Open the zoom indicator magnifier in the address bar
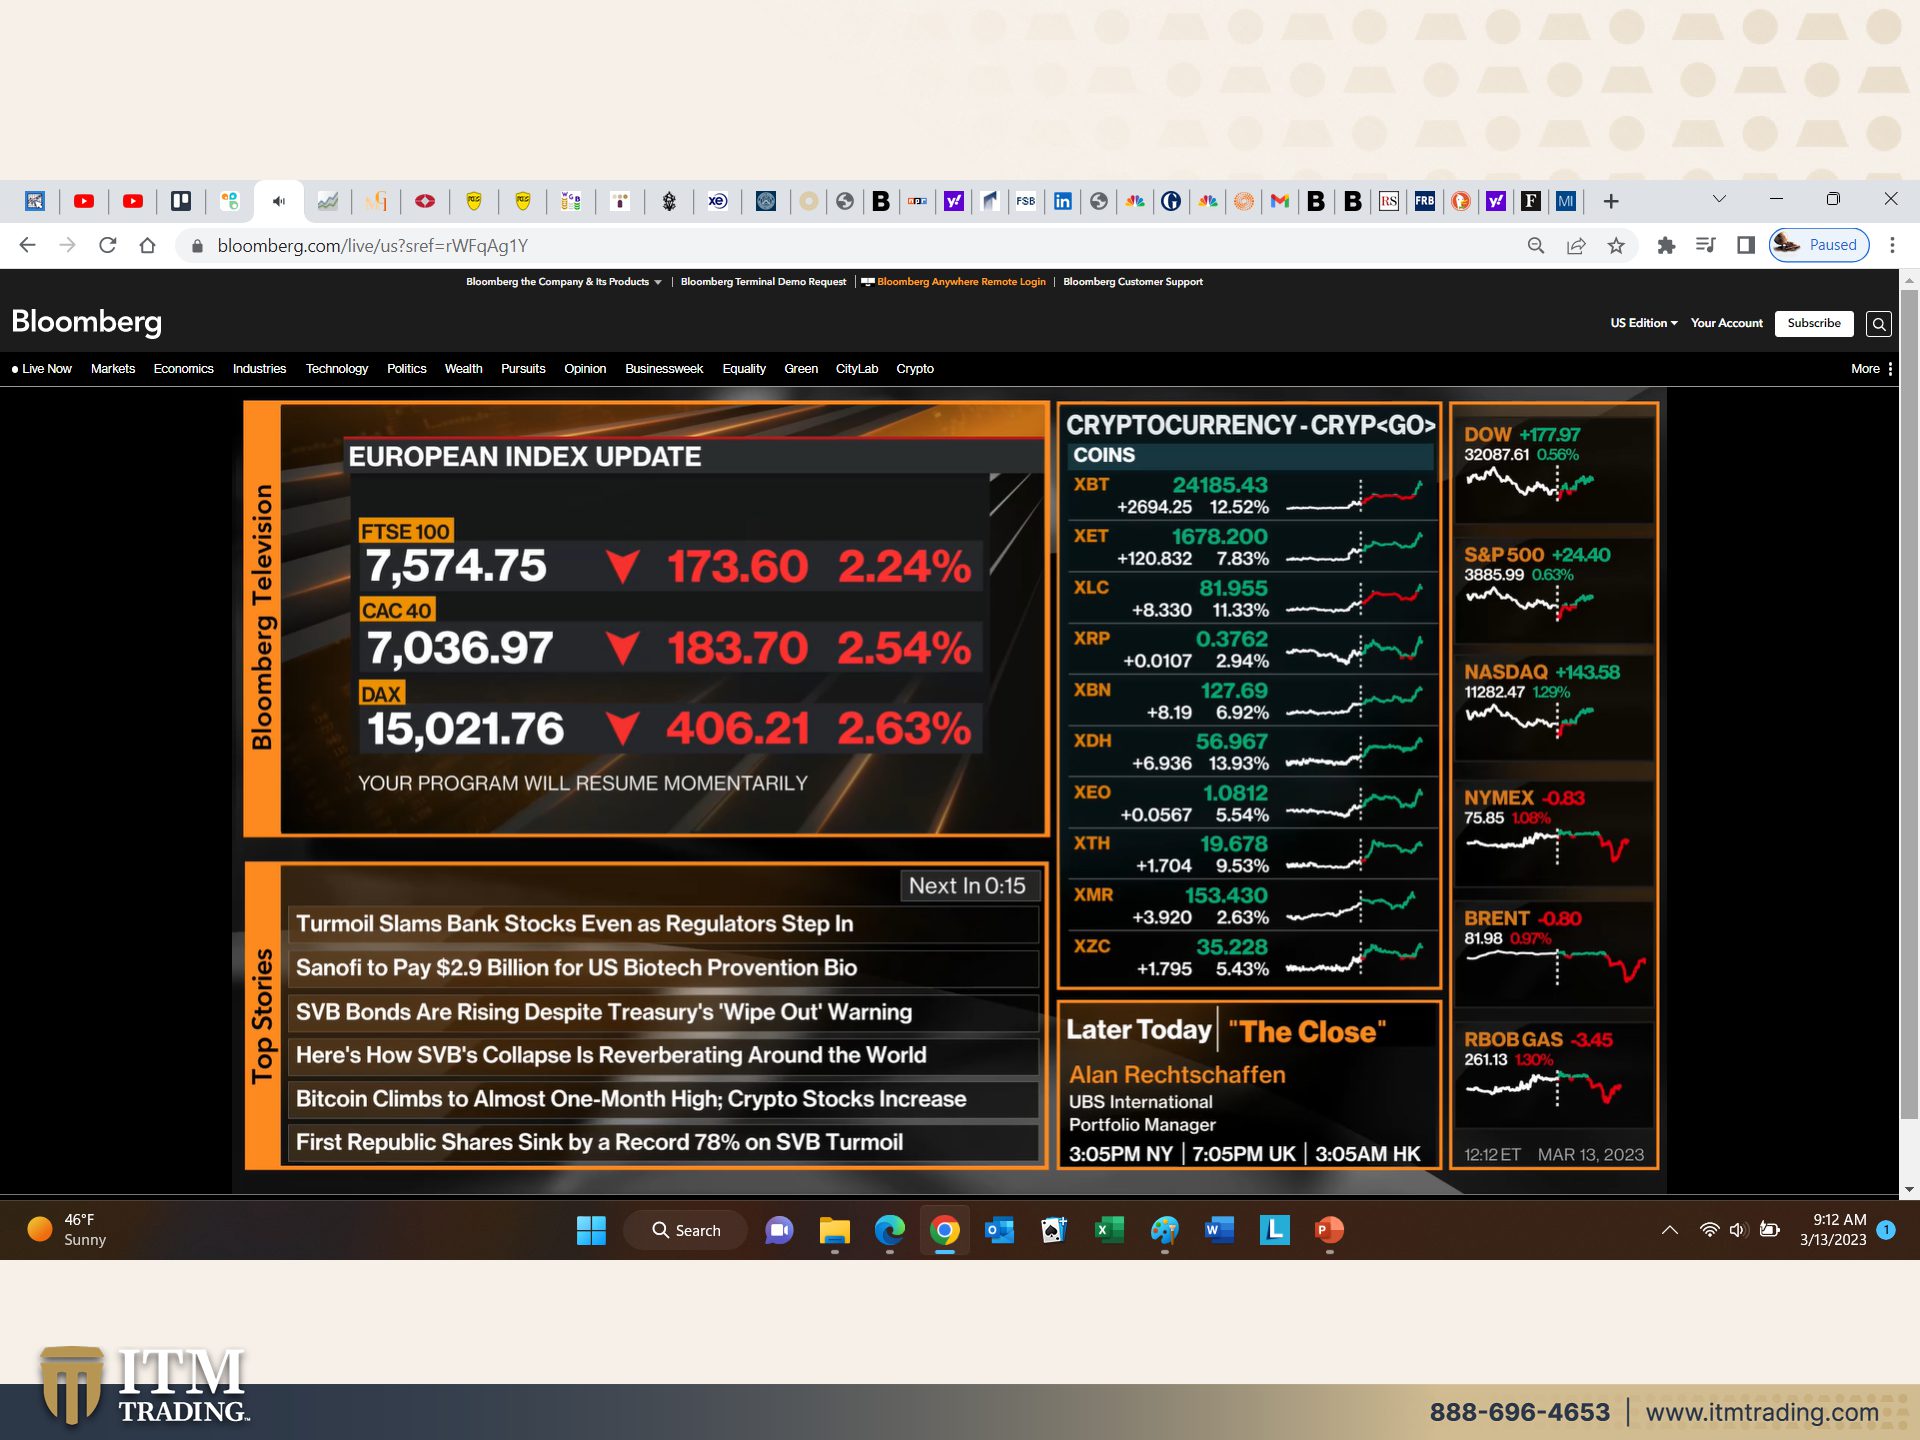 [x=1536, y=245]
